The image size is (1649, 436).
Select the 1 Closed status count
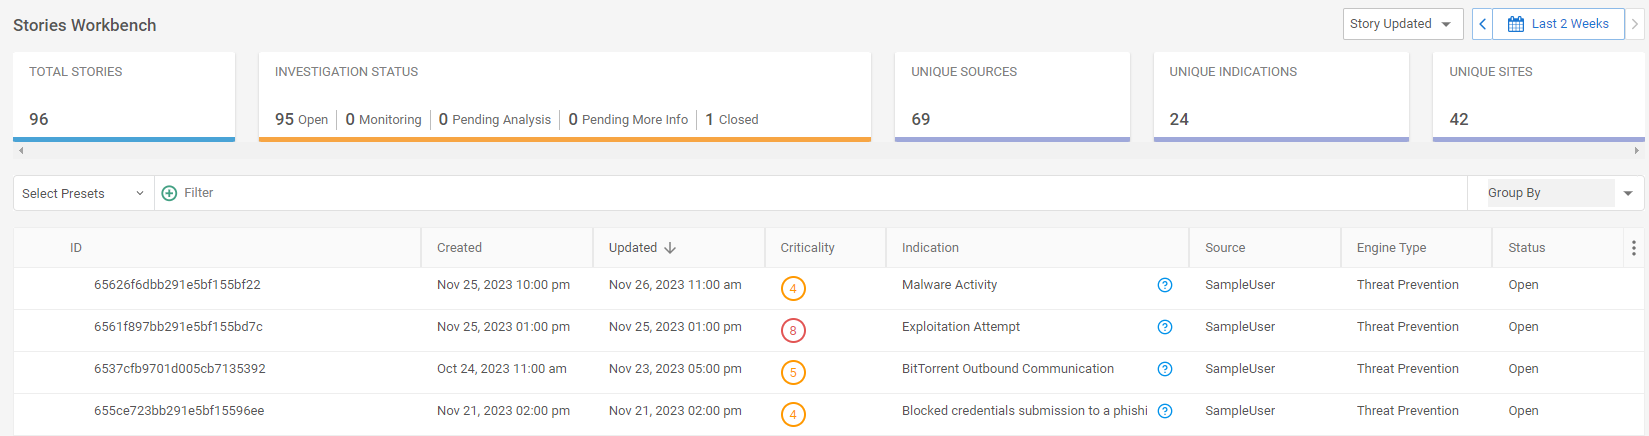731,119
